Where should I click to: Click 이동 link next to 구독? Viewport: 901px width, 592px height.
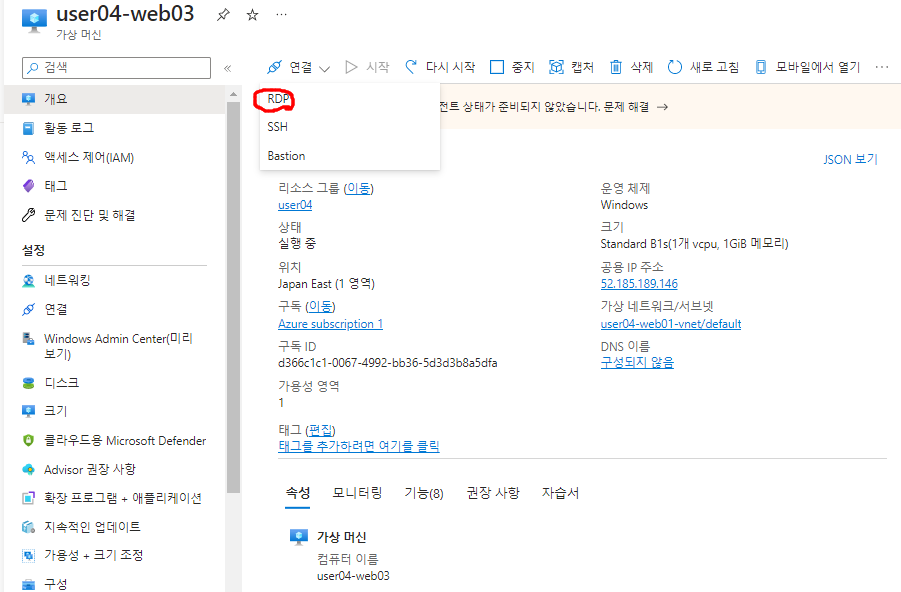(320, 306)
